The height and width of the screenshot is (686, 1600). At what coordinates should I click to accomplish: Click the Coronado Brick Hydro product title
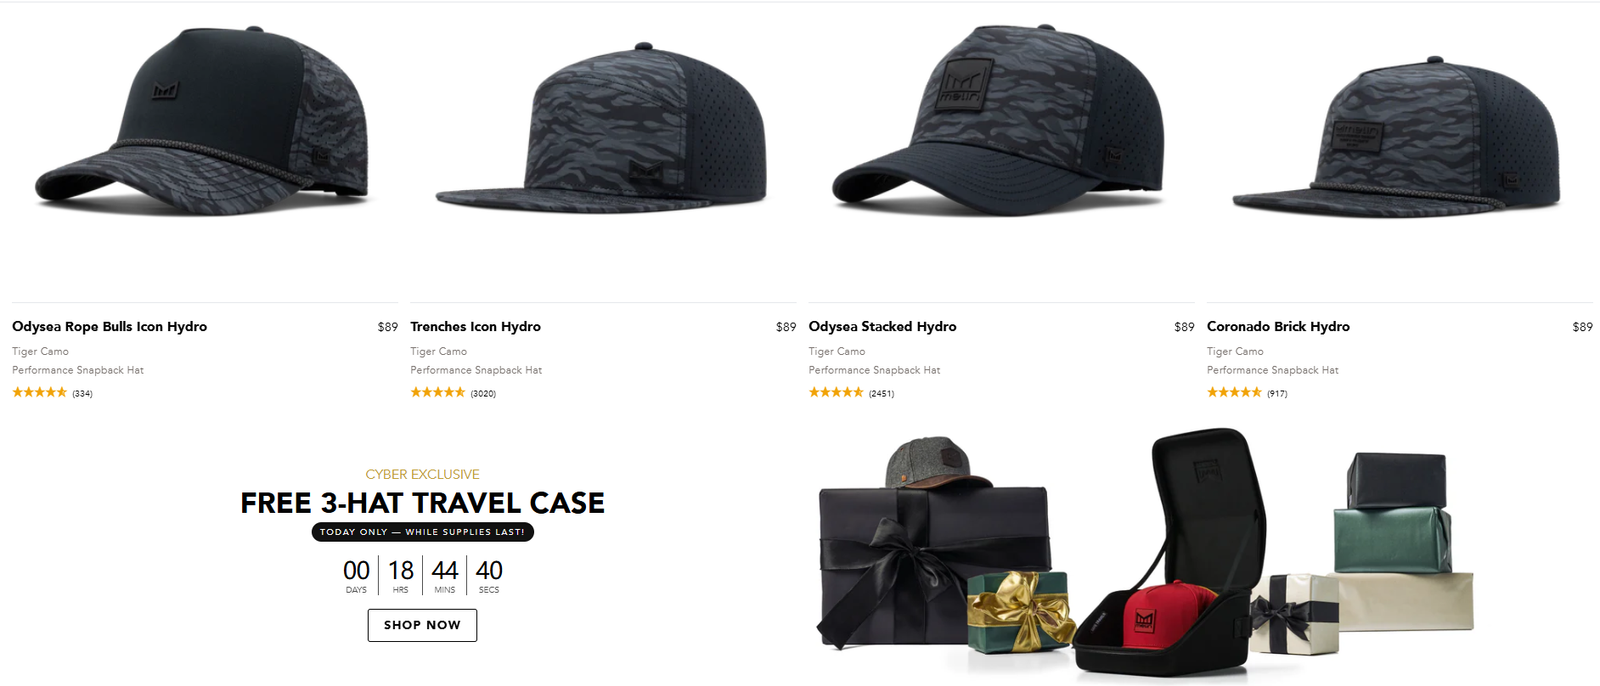point(1278,327)
